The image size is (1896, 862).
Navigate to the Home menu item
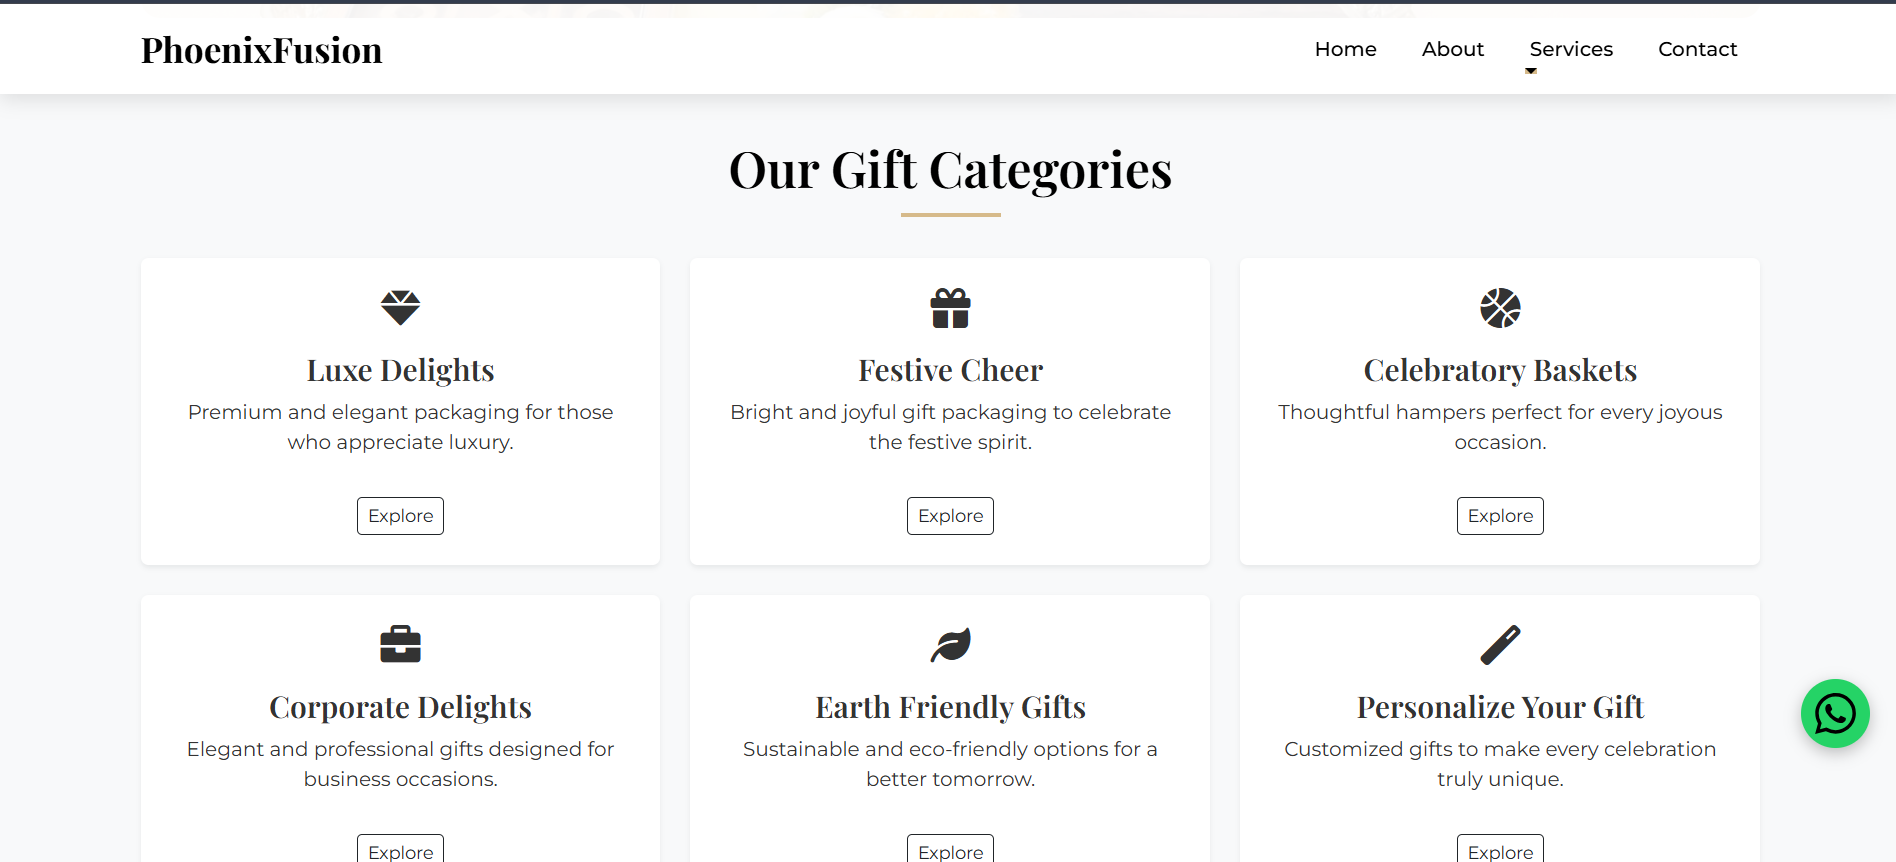[x=1345, y=48]
